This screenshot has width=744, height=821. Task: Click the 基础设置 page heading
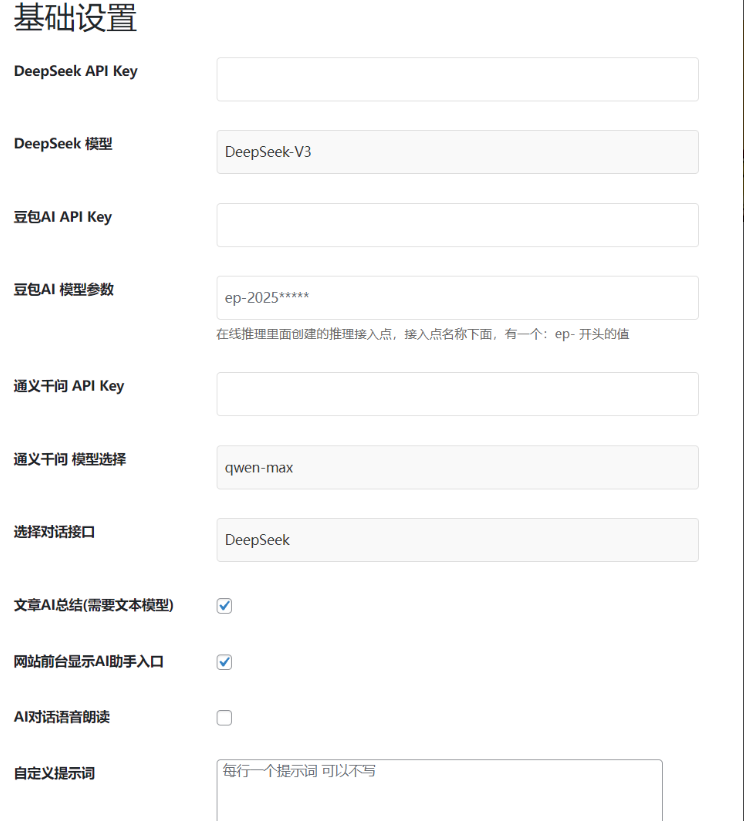pyautogui.click(x=75, y=17)
